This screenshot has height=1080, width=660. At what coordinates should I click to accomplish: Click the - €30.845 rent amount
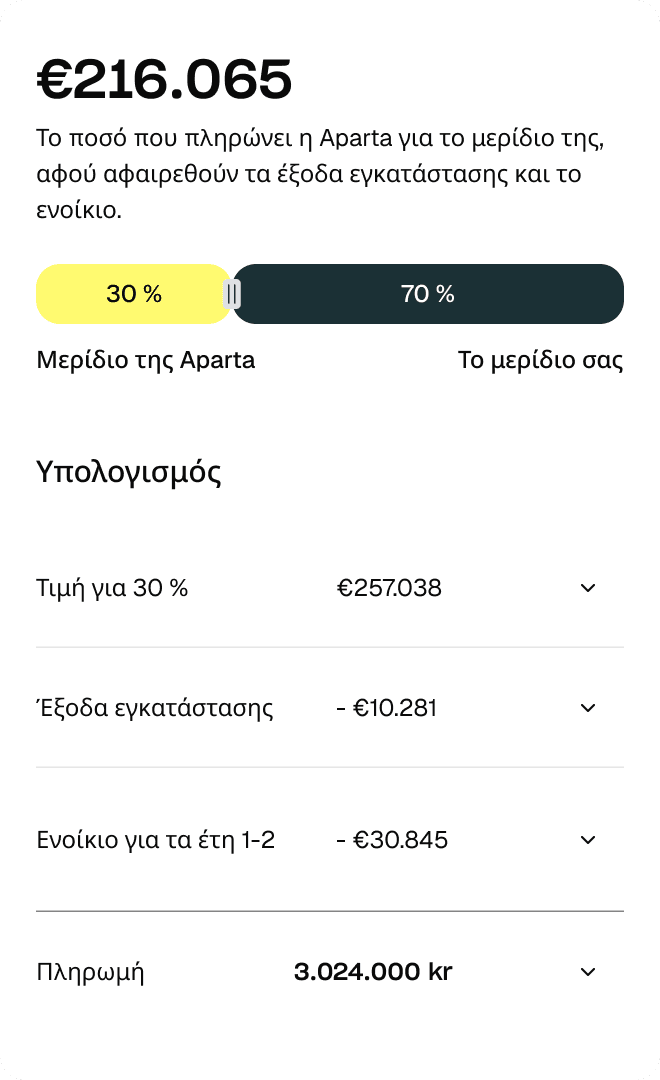pyautogui.click(x=391, y=840)
